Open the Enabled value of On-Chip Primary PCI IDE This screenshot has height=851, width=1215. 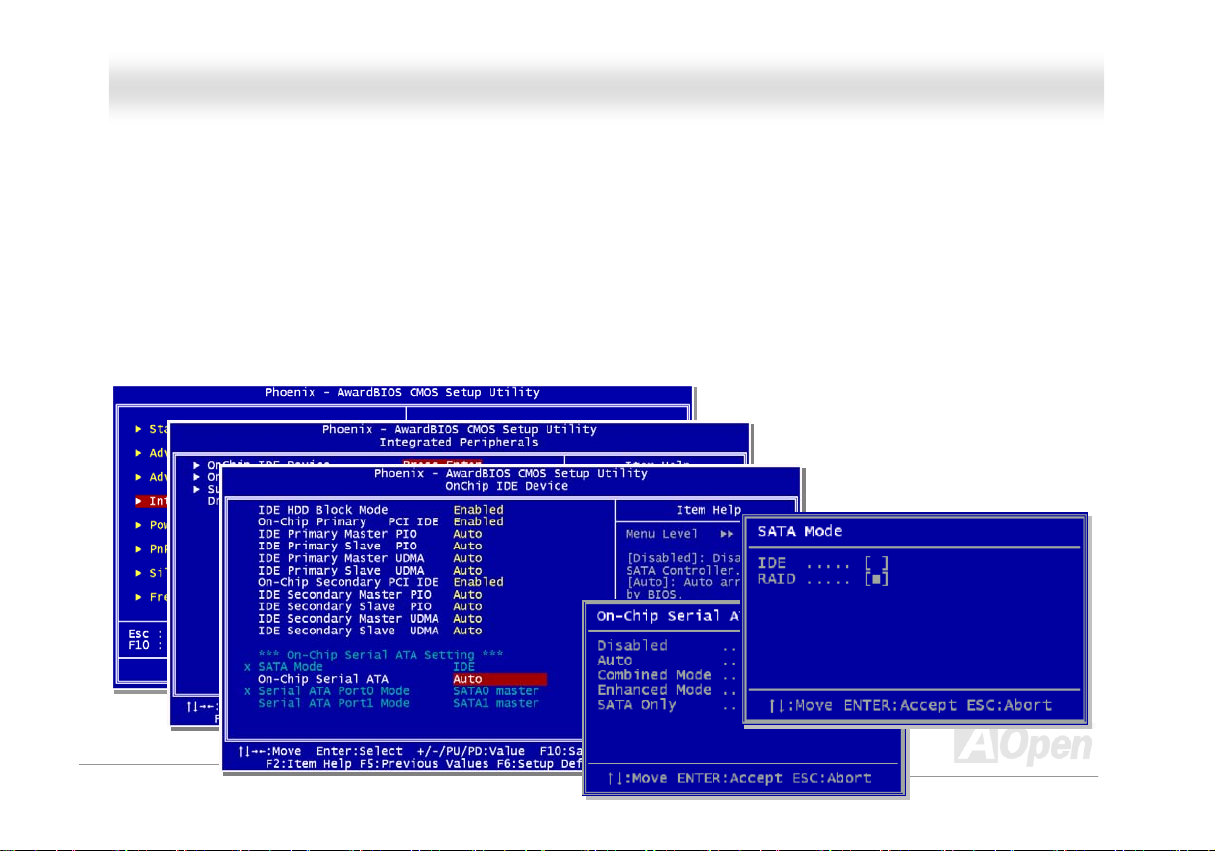pos(478,522)
